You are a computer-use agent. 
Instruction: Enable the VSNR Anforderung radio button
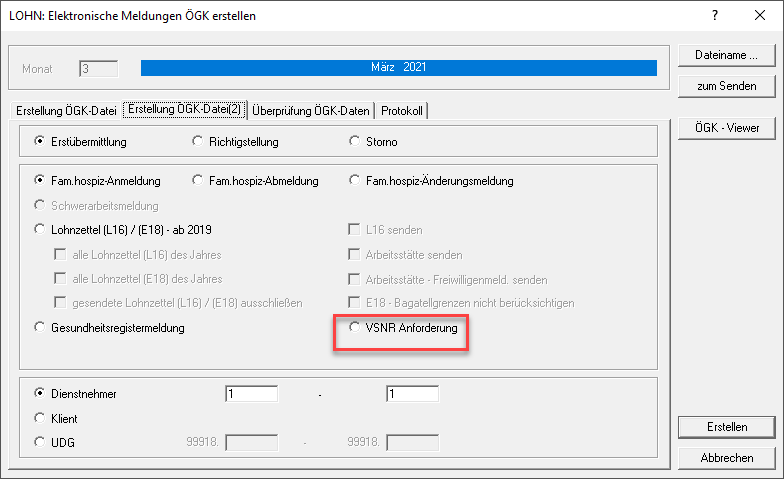[354, 327]
